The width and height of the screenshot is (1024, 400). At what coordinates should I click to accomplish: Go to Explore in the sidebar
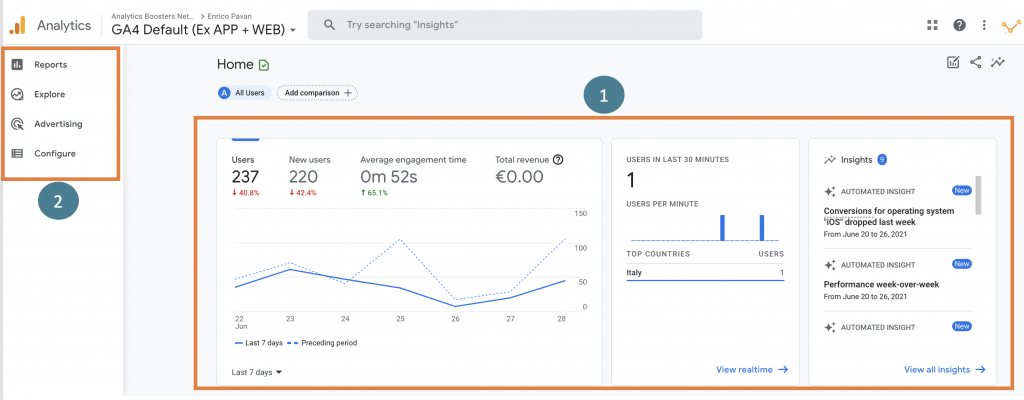pos(49,95)
